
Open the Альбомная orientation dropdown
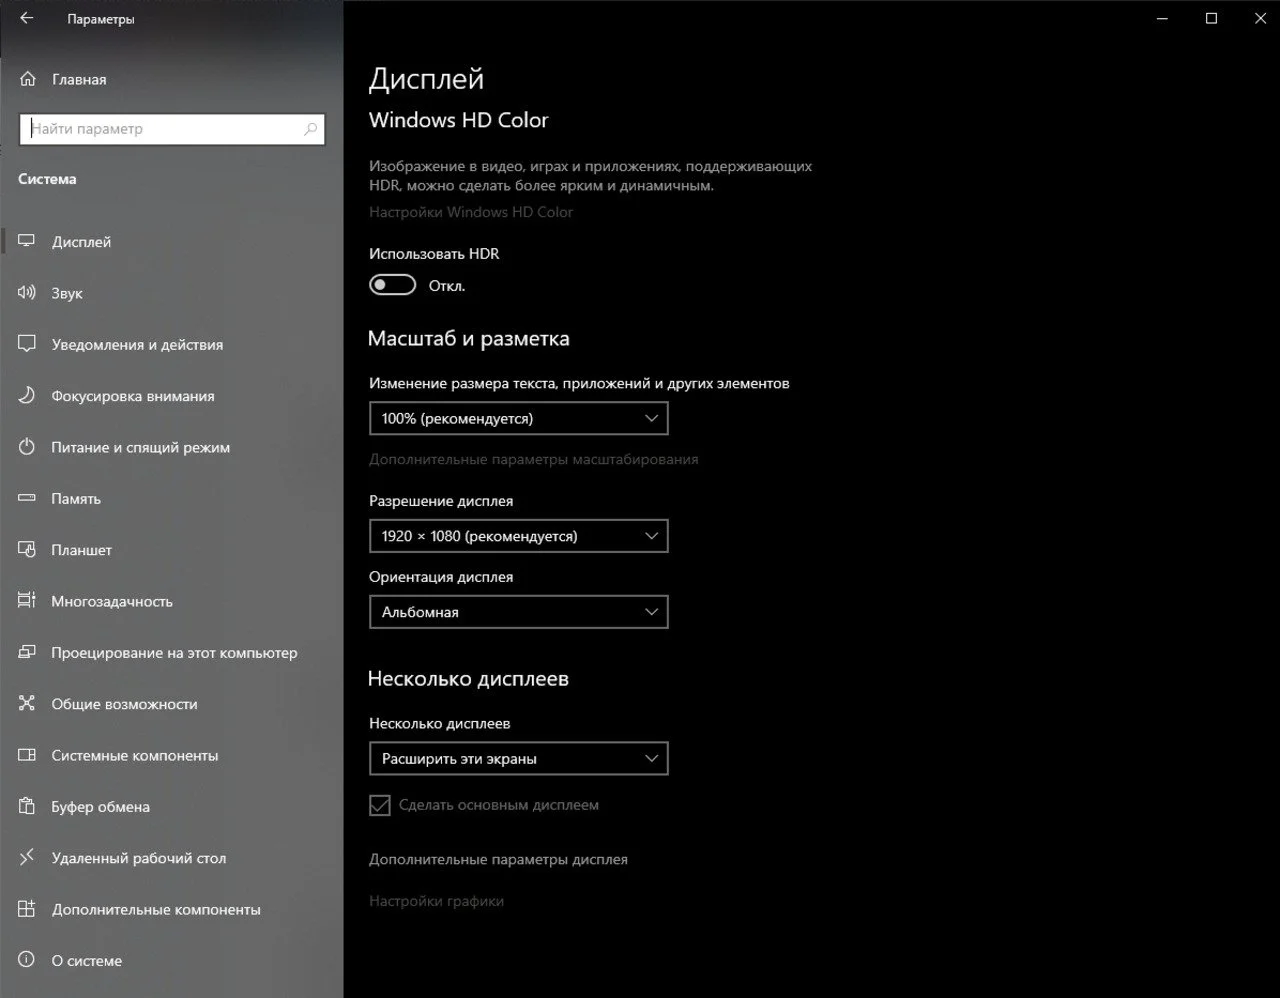tap(518, 612)
